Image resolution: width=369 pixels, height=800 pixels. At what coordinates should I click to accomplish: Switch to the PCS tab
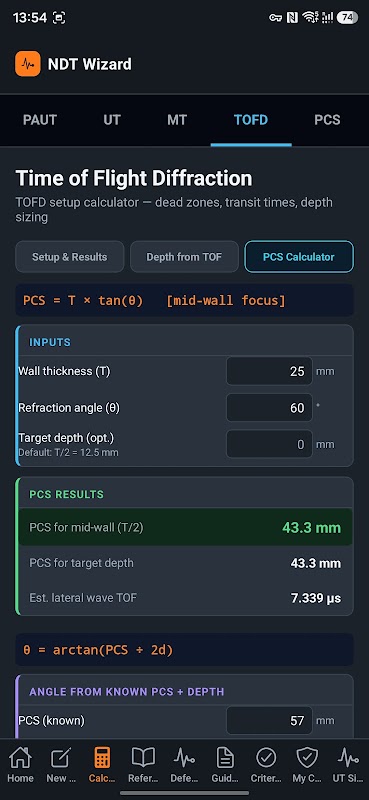327,120
